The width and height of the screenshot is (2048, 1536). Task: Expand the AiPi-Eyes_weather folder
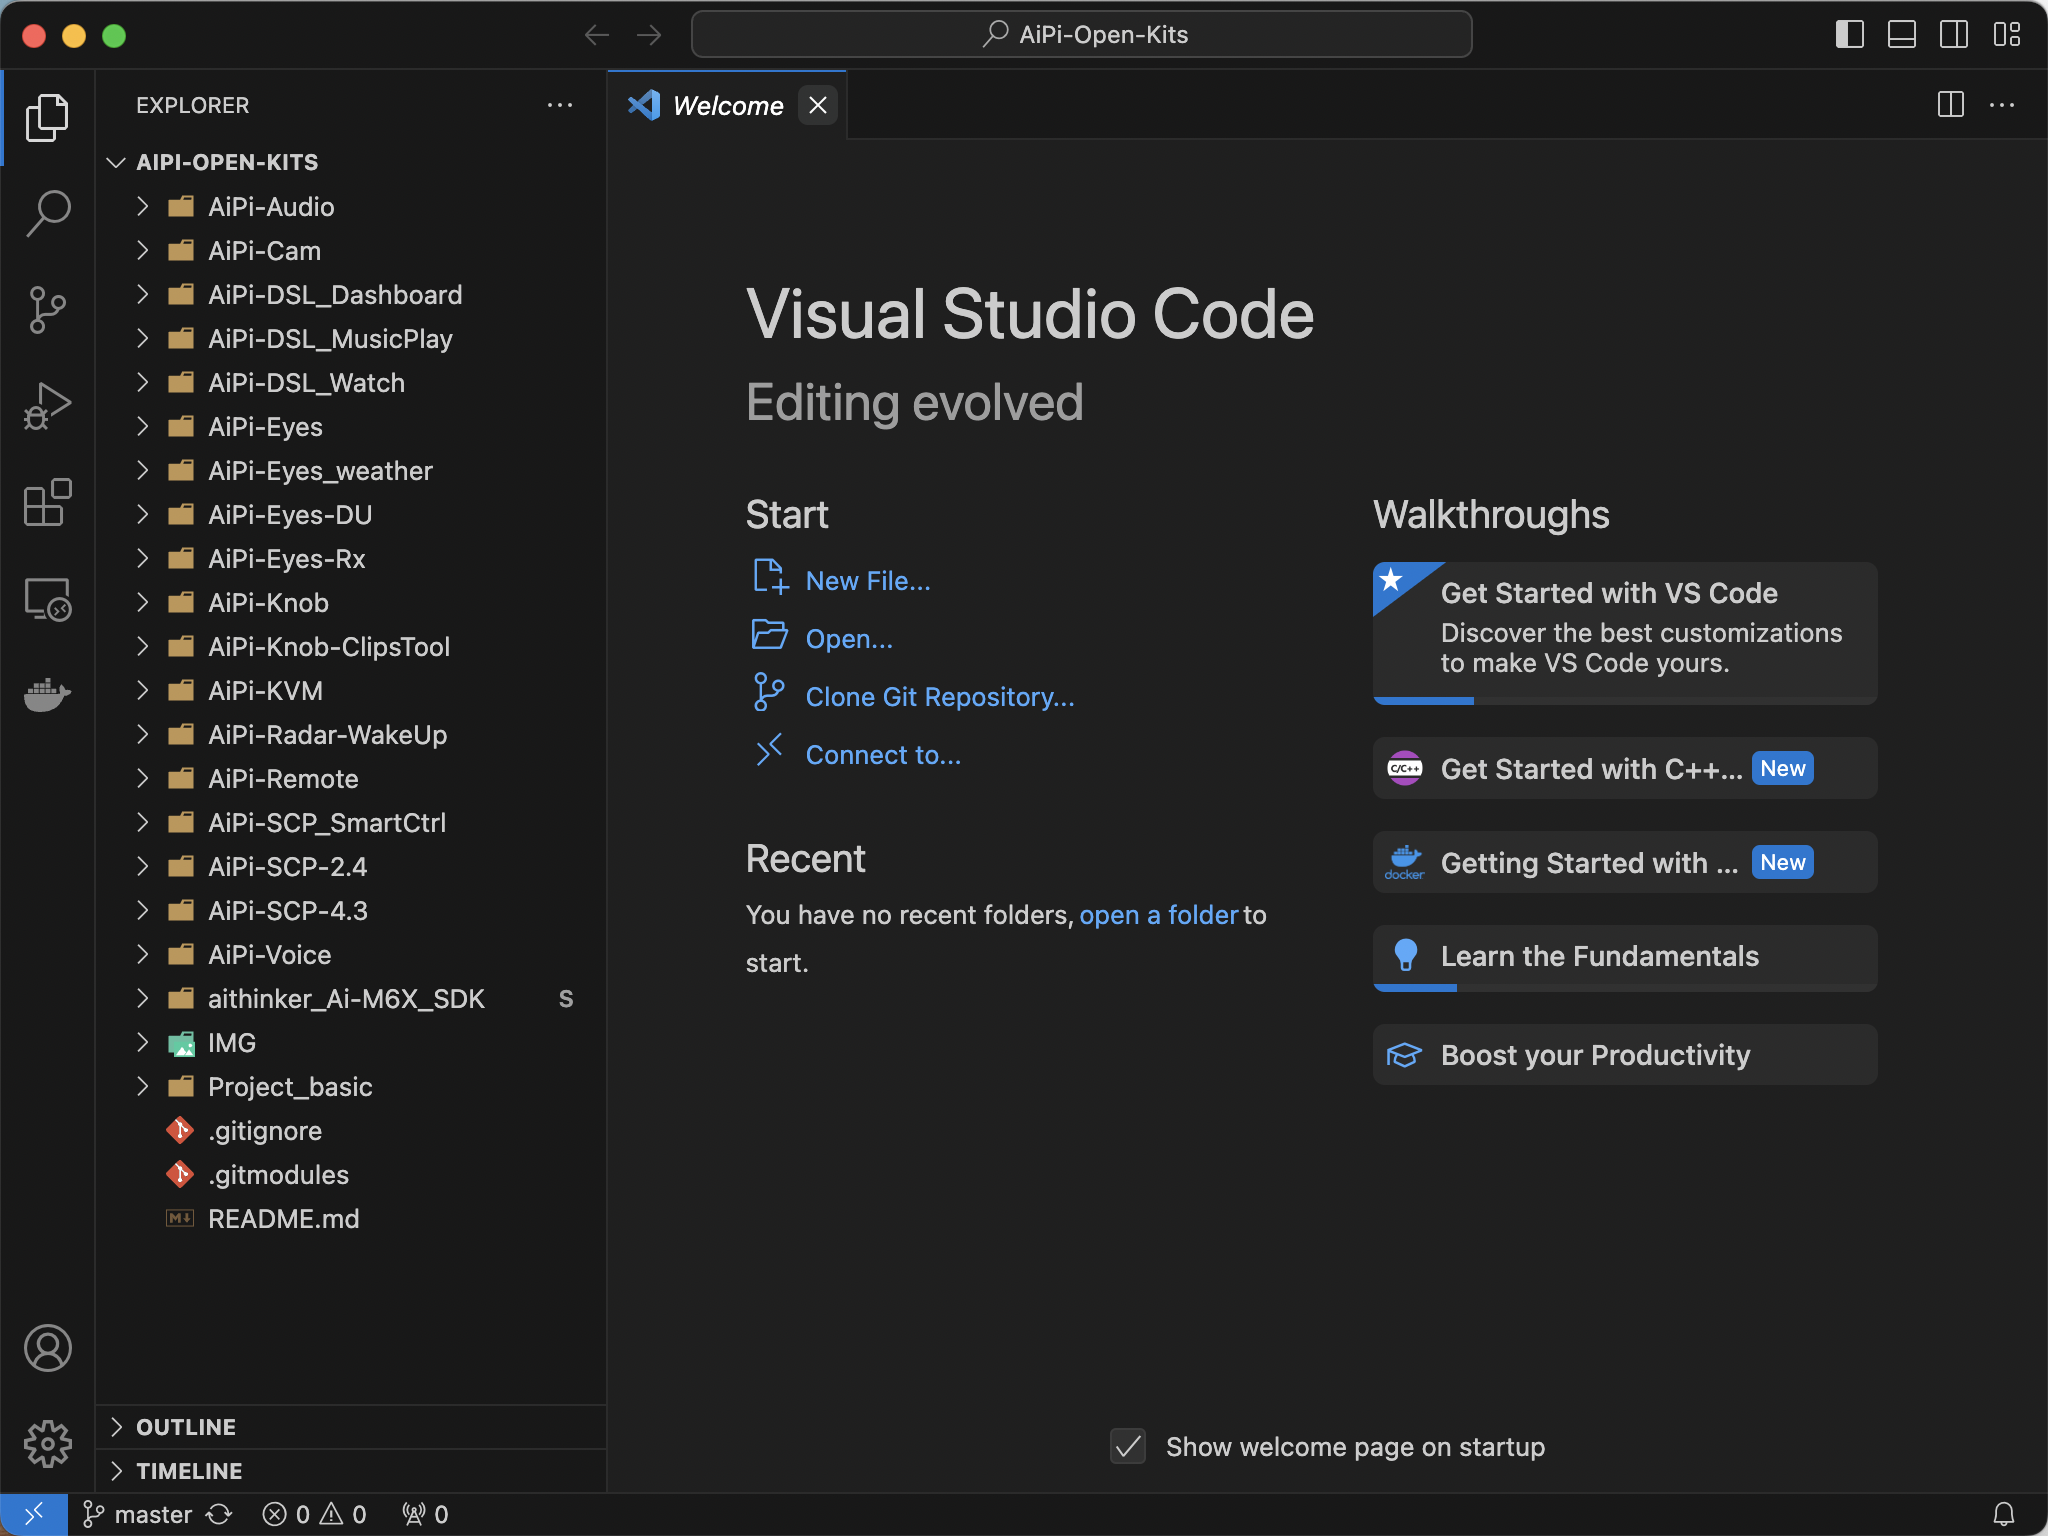142,470
